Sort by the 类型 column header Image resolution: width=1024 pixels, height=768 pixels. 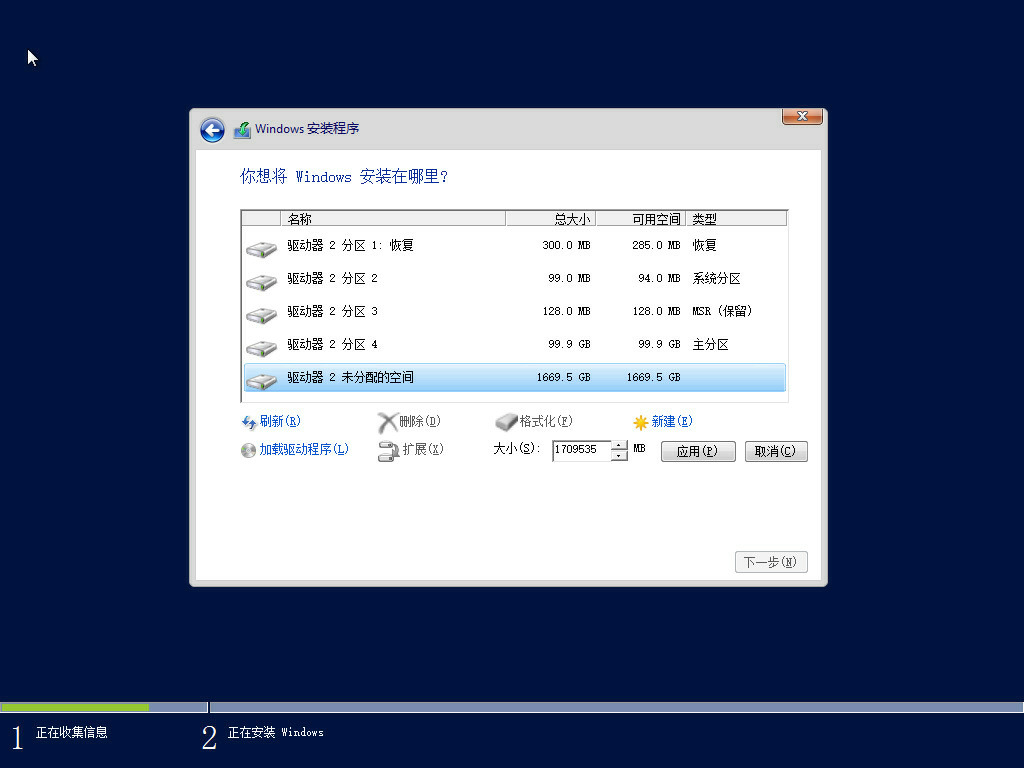(736, 219)
